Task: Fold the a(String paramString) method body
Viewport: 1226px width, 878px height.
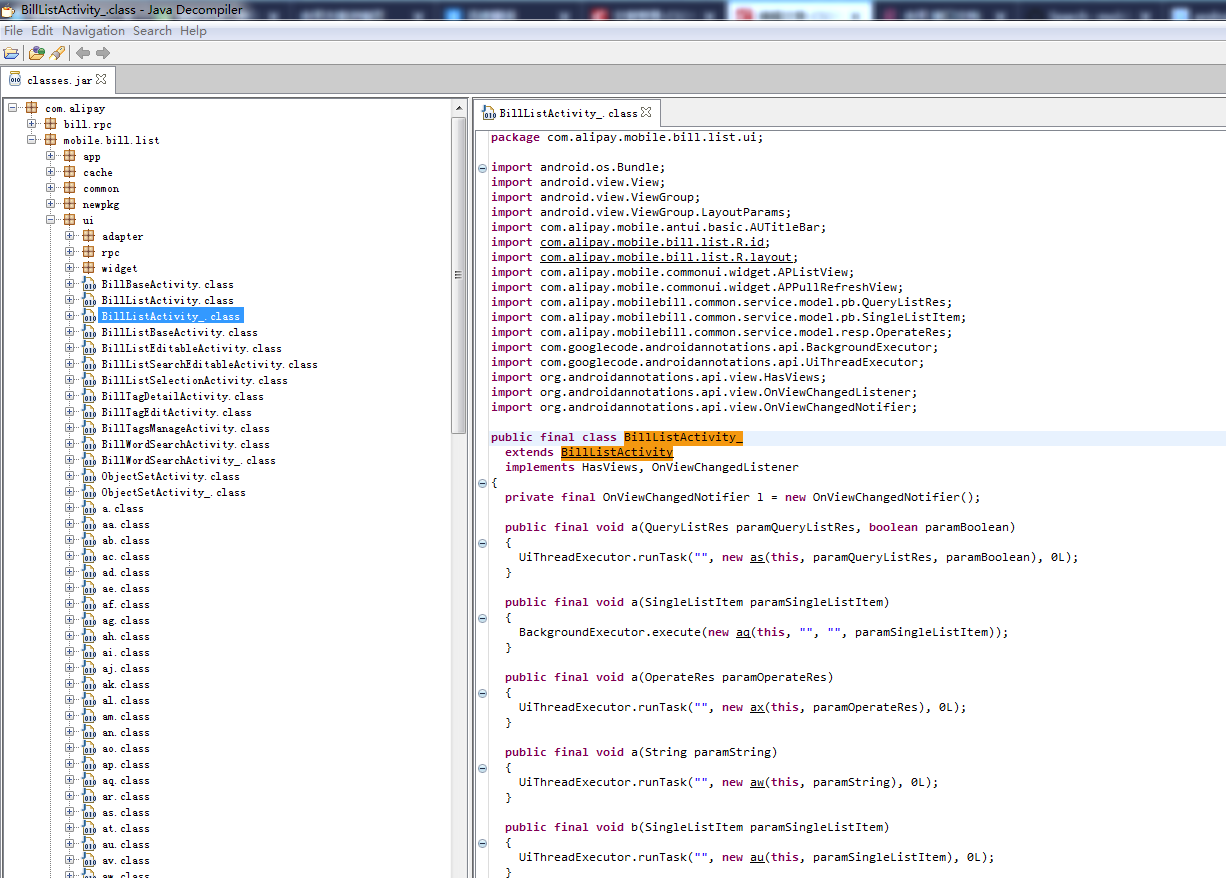Action: (483, 767)
